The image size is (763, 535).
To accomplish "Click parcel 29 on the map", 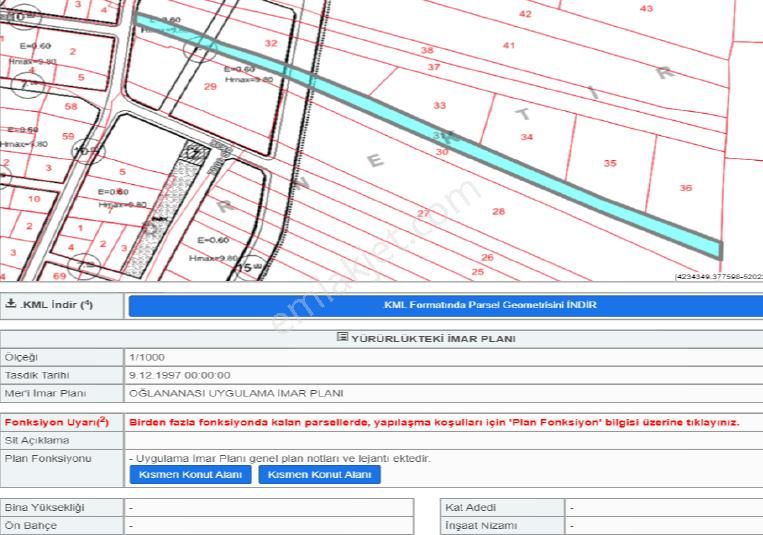I will click(210, 87).
